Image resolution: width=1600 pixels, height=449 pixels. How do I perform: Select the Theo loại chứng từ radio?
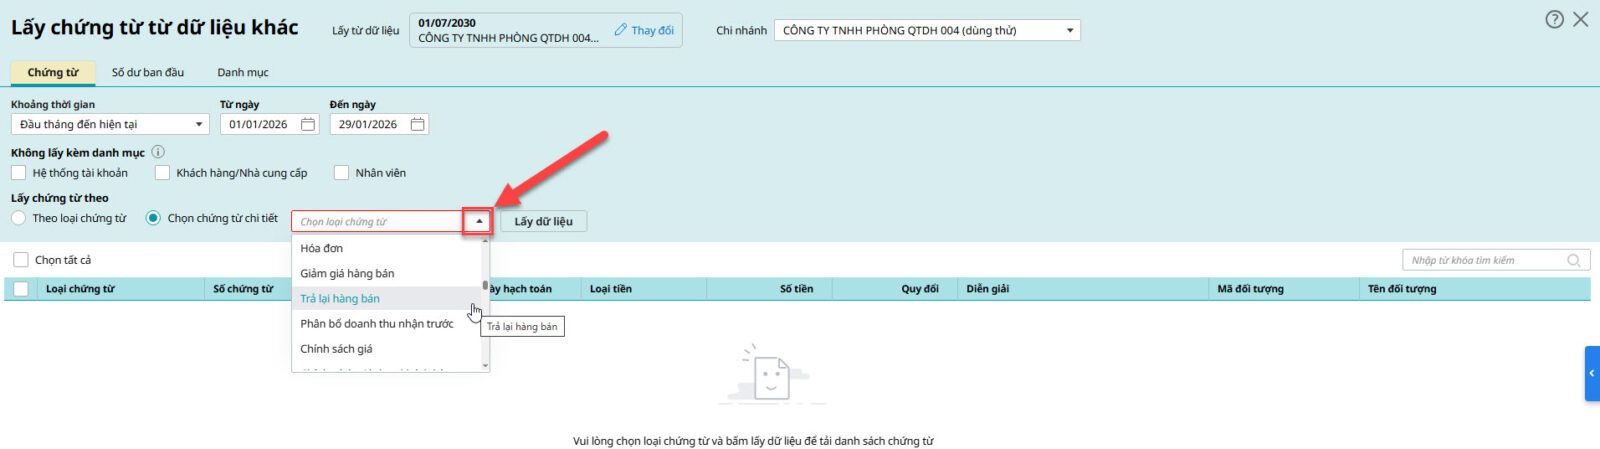(18, 218)
